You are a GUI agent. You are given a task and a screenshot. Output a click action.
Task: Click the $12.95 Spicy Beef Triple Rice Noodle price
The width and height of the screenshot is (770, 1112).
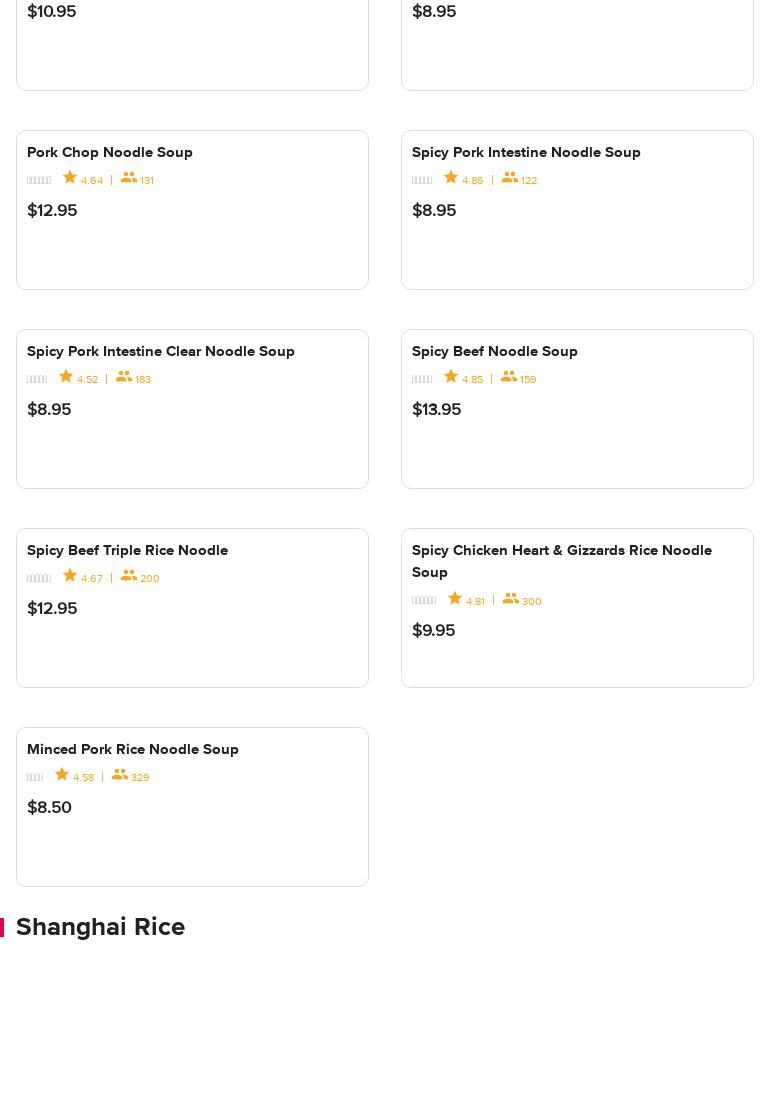pyautogui.click(x=52, y=609)
